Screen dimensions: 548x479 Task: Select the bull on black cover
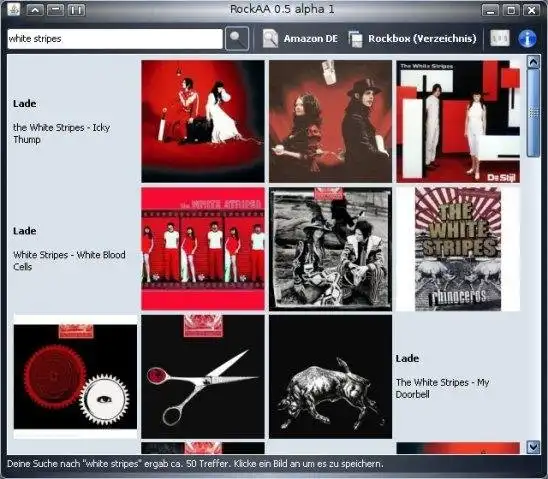(330, 377)
